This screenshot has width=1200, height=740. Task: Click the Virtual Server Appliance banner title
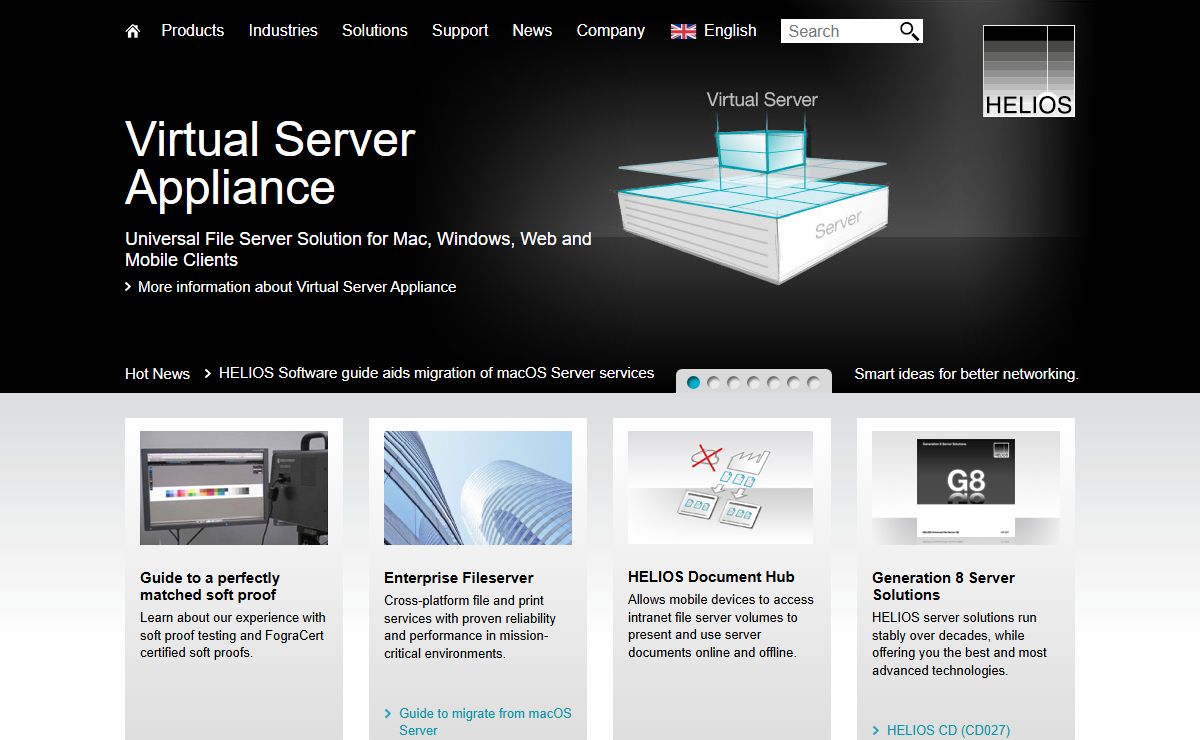coord(270,163)
